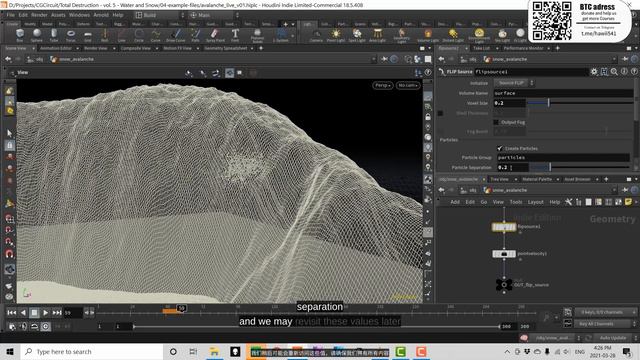This screenshot has height=360, width=640.
Task: Open the Build desktop dropdown
Action: 159,15
